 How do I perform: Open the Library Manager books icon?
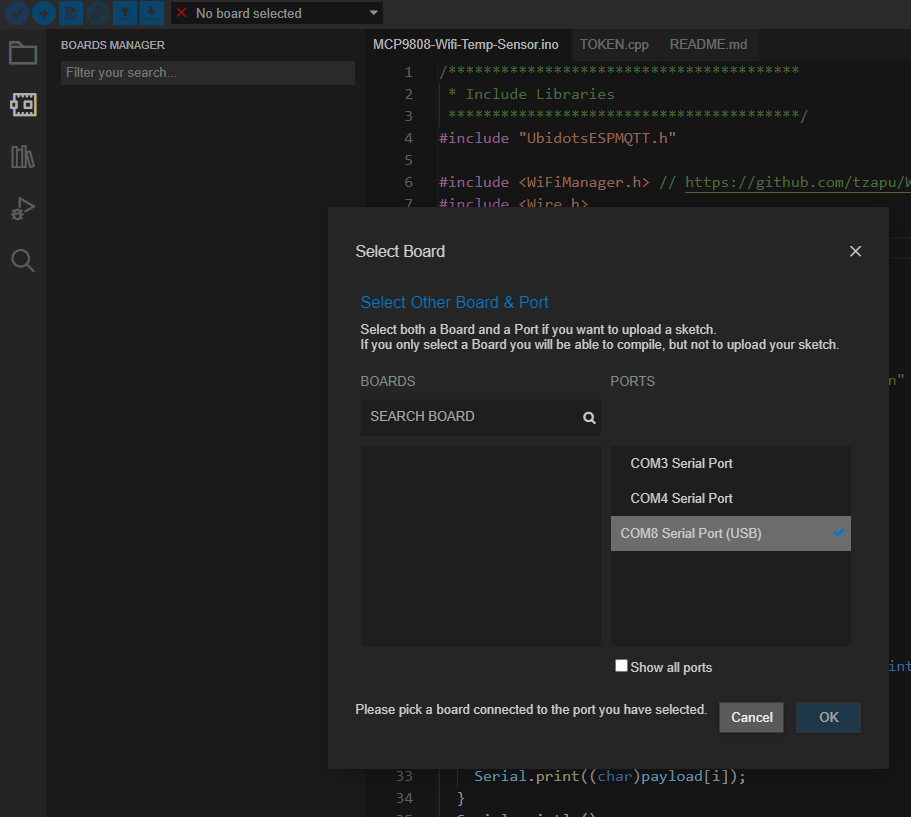23,156
